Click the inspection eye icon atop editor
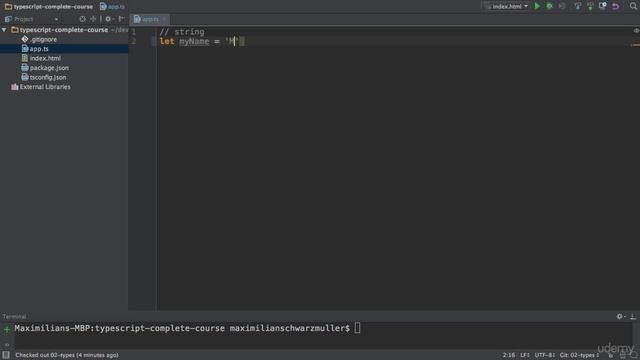 (636, 31)
